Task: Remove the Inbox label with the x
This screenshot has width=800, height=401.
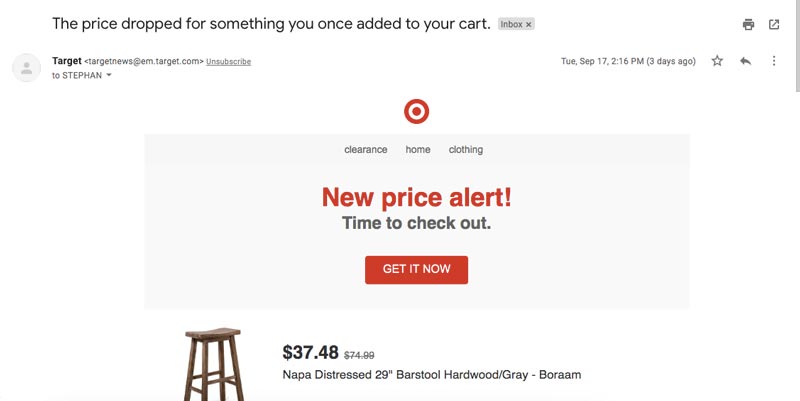Action: pyautogui.click(x=529, y=24)
